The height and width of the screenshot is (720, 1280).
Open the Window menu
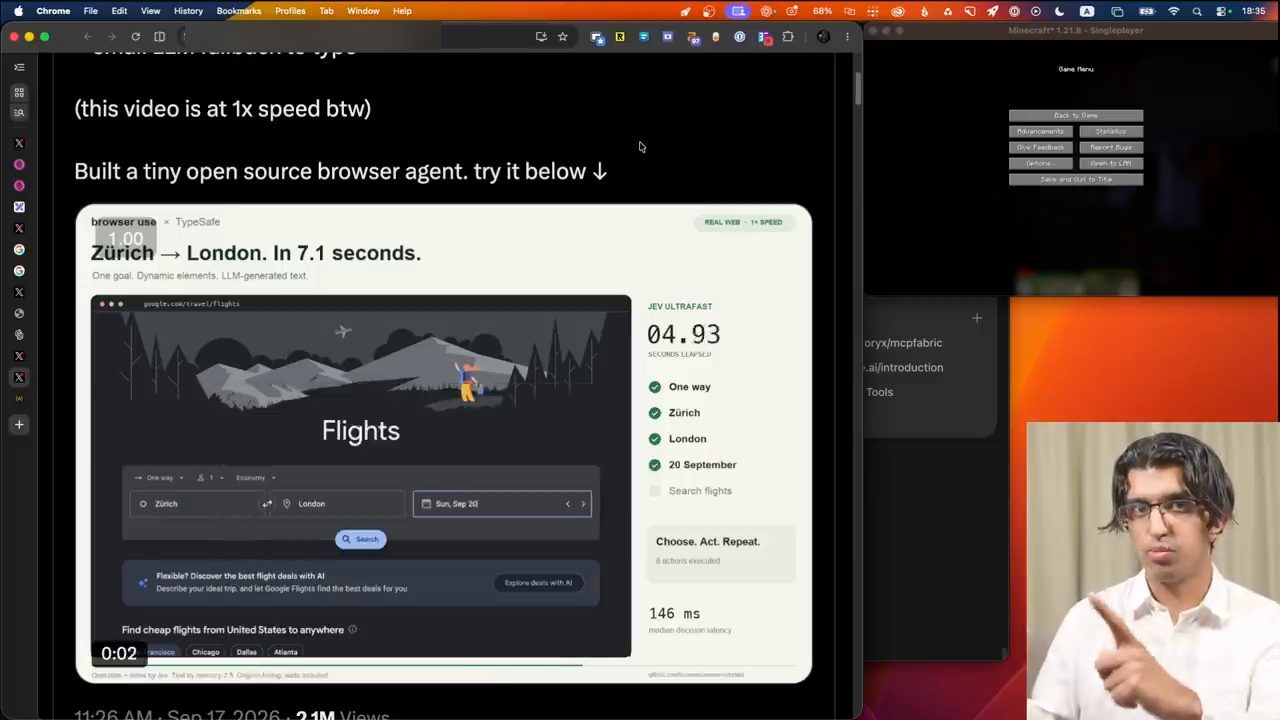coord(363,11)
